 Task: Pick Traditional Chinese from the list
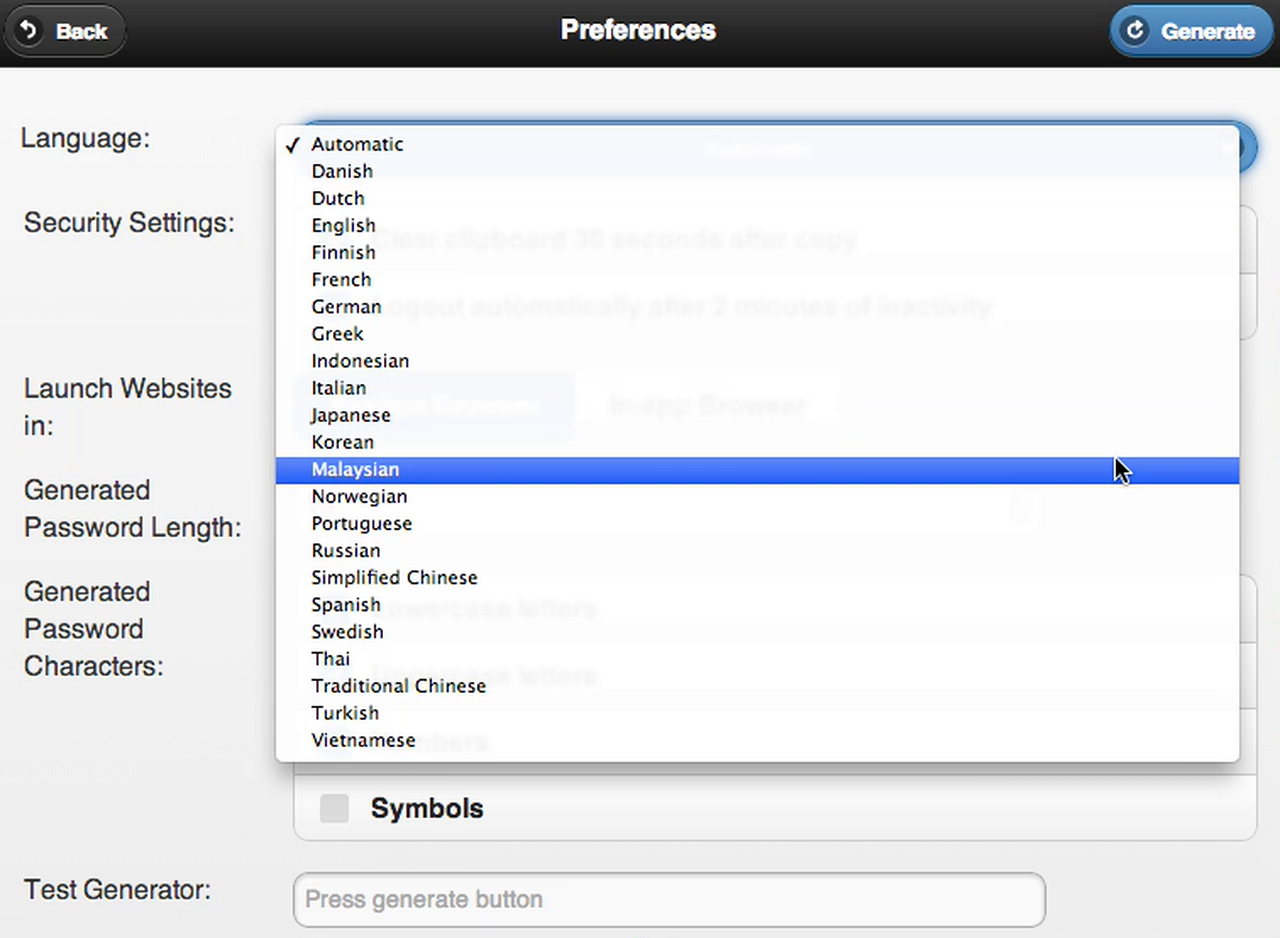(x=398, y=685)
